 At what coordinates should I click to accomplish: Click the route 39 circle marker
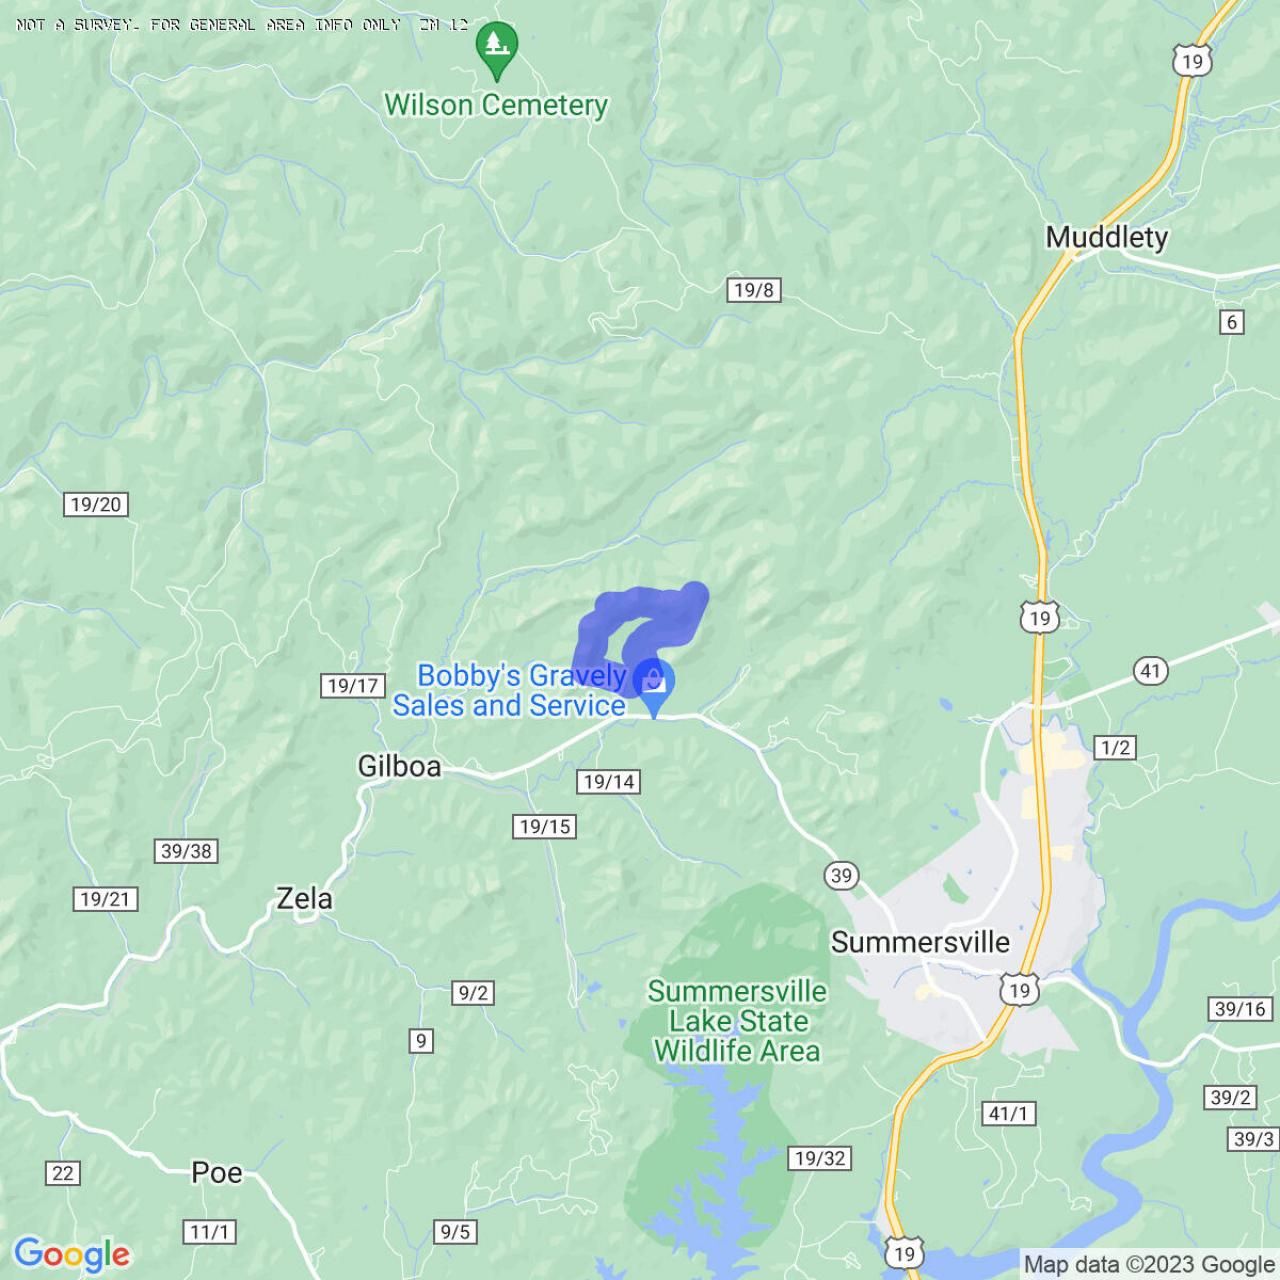click(x=842, y=876)
